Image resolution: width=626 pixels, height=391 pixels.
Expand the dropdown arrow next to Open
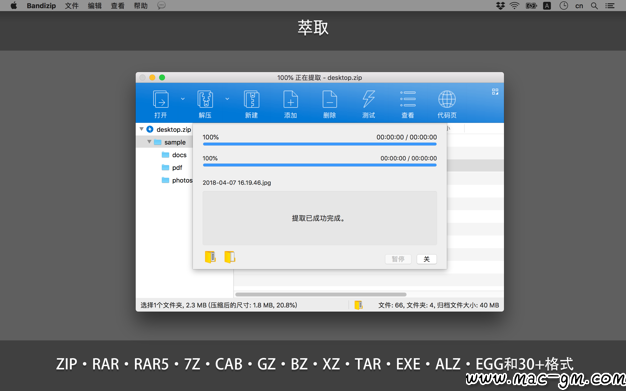[183, 99]
